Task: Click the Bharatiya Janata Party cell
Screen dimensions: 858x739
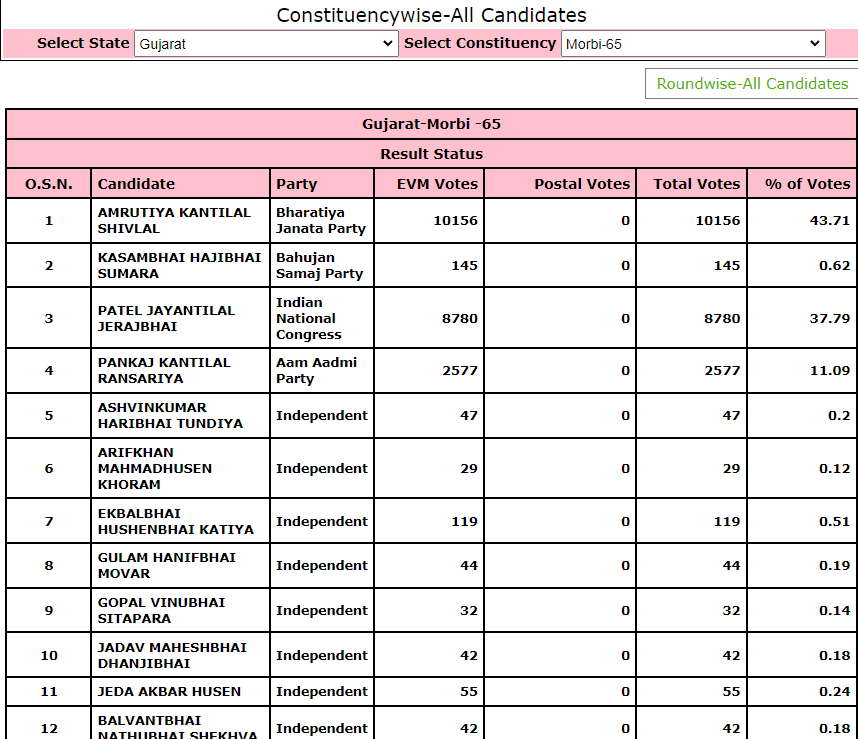Action: click(322, 220)
